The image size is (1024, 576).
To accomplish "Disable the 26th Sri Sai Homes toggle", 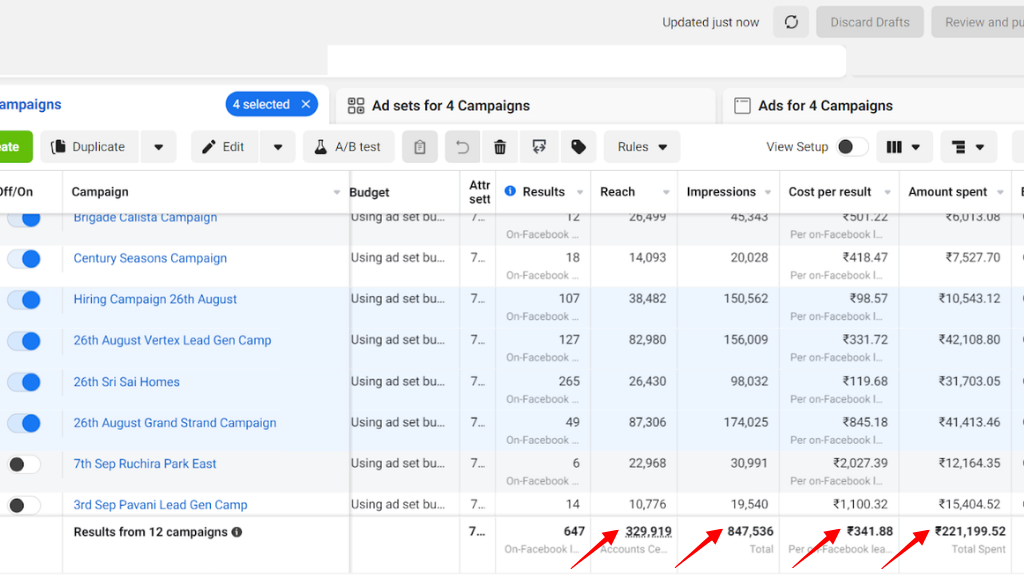I will pyautogui.click(x=24, y=382).
